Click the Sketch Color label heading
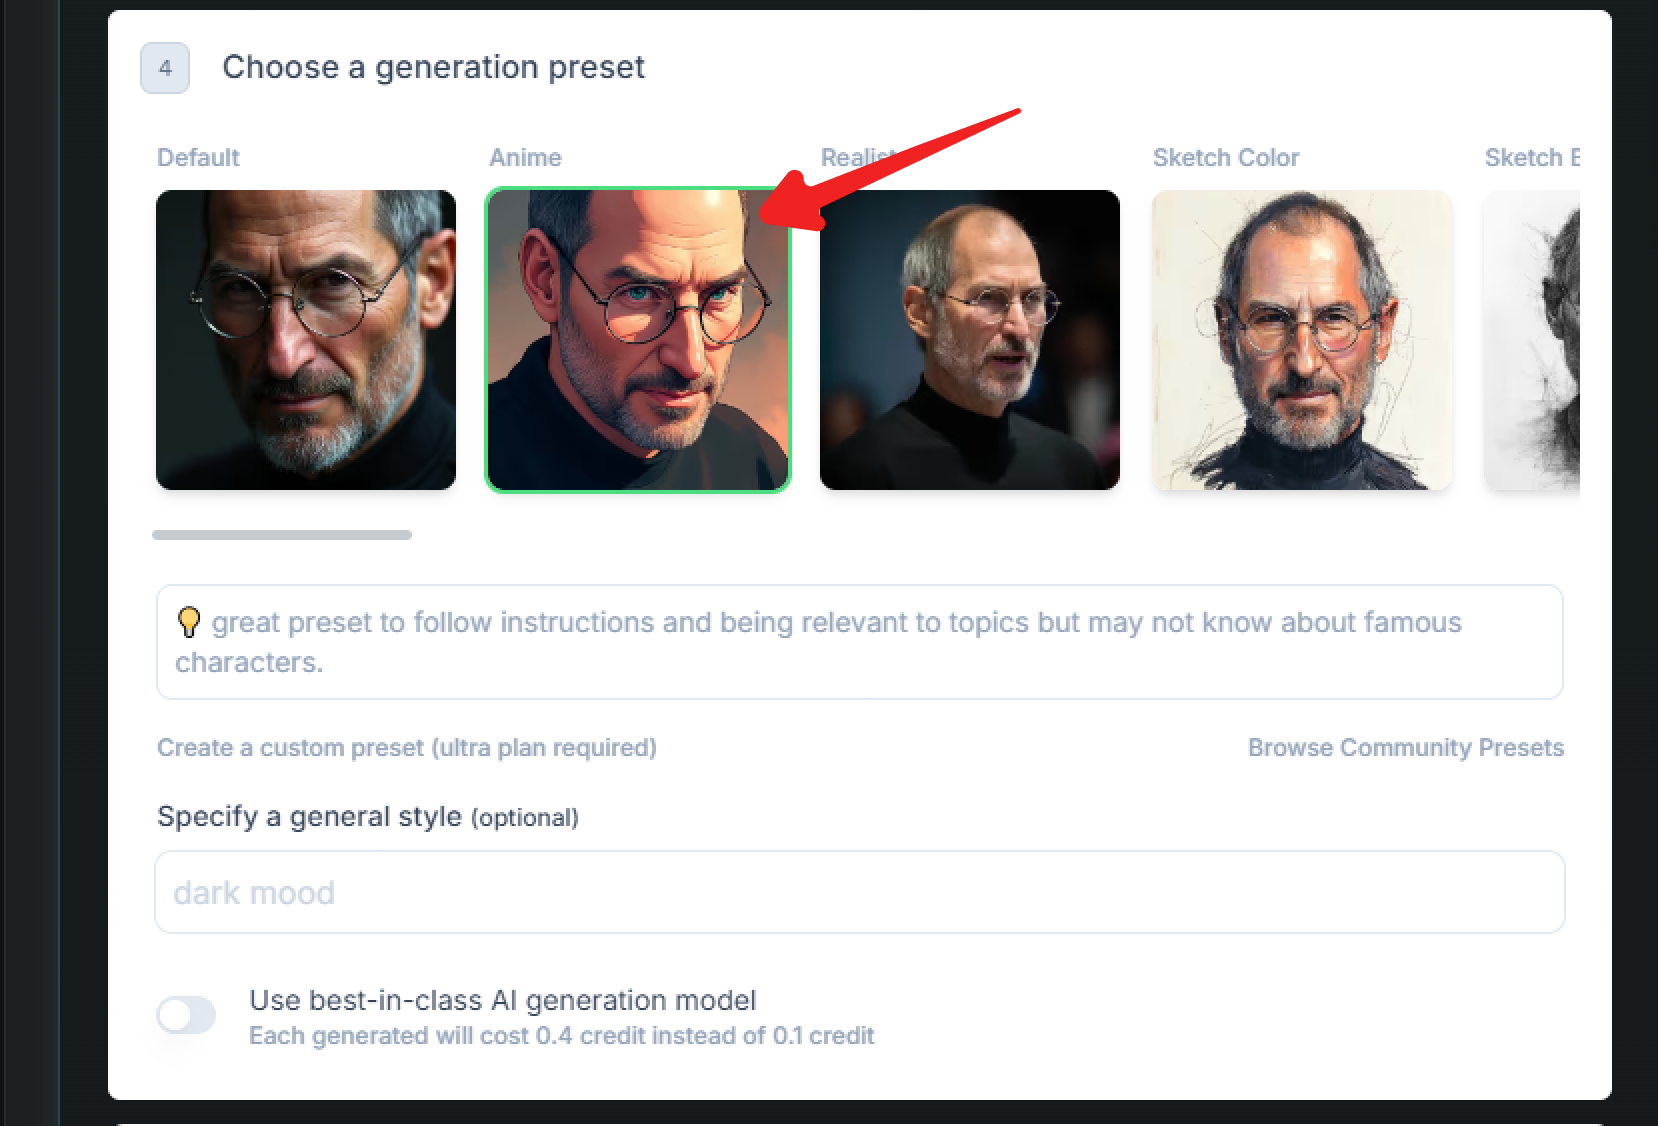Viewport: 1658px width, 1126px height. (x=1226, y=157)
